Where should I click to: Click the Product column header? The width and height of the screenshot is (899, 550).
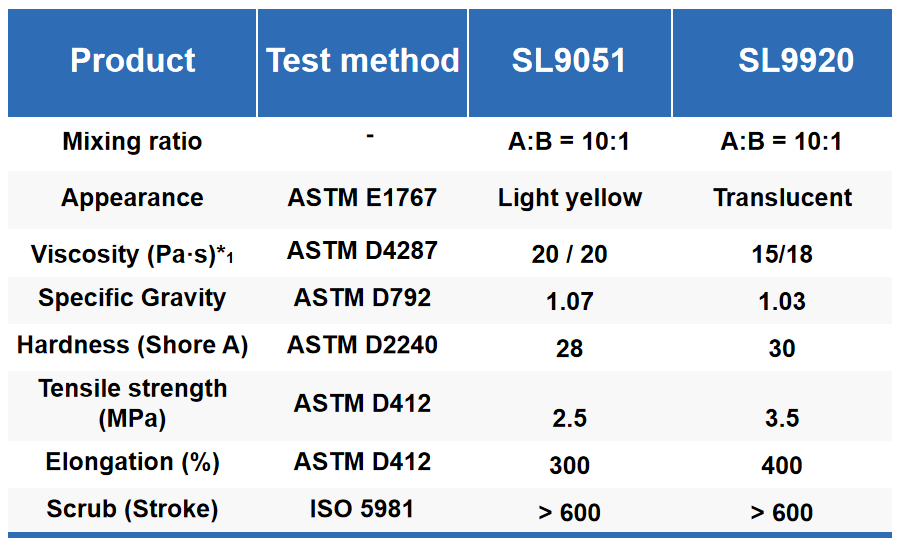[x=133, y=61]
